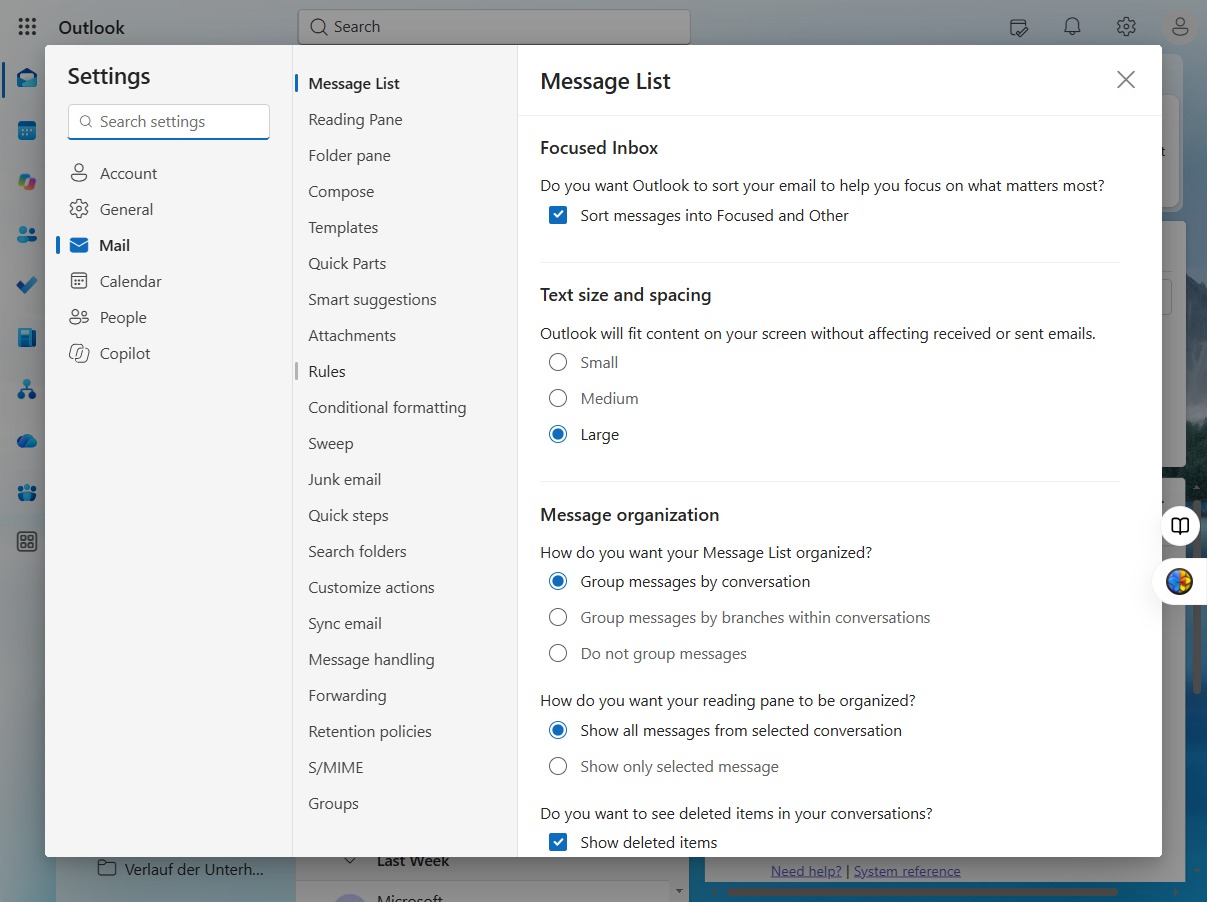The image size is (1207, 902).
Task: Open the S/MIME settings page
Action: (336, 767)
